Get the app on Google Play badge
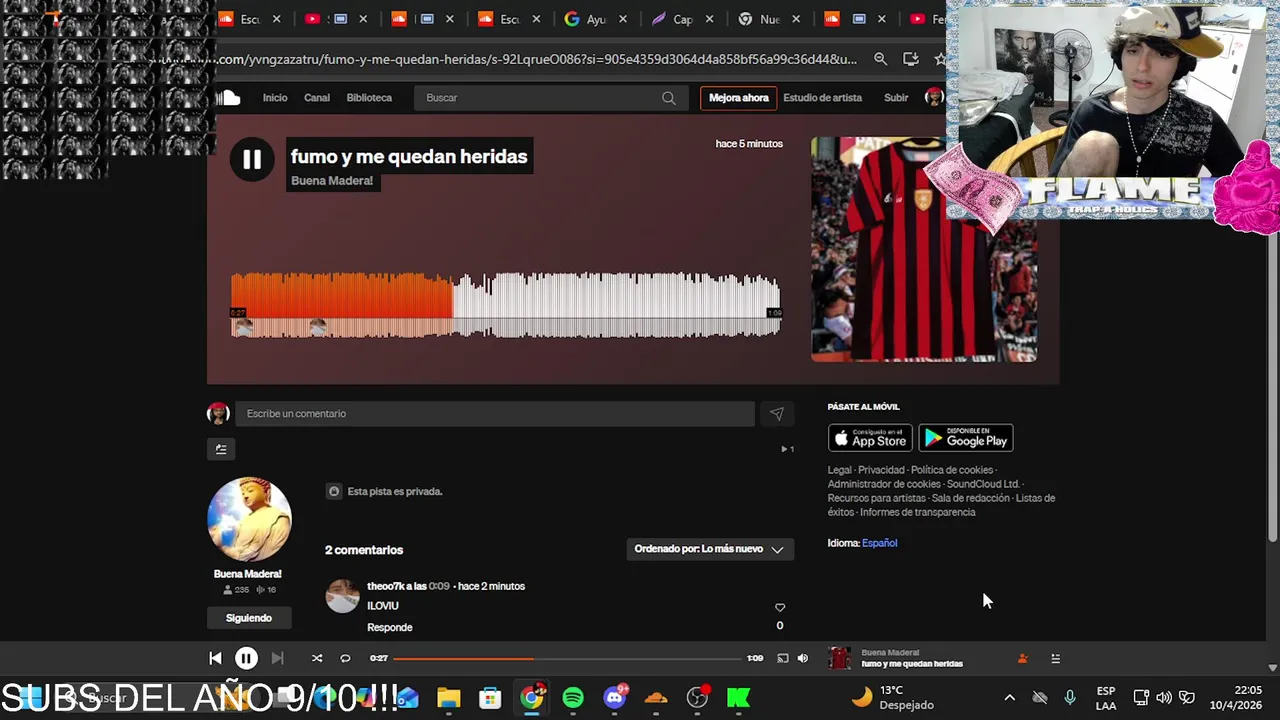 point(966,438)
